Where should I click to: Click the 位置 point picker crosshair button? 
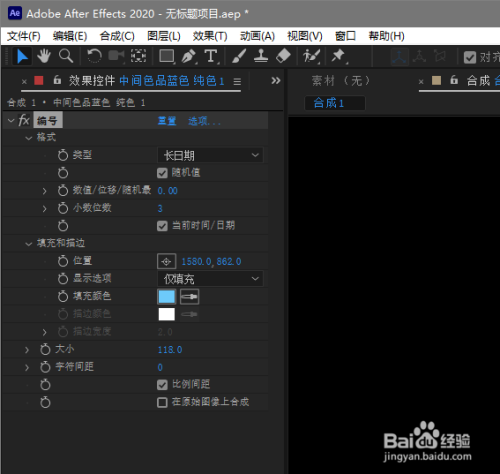coord(166,262)
